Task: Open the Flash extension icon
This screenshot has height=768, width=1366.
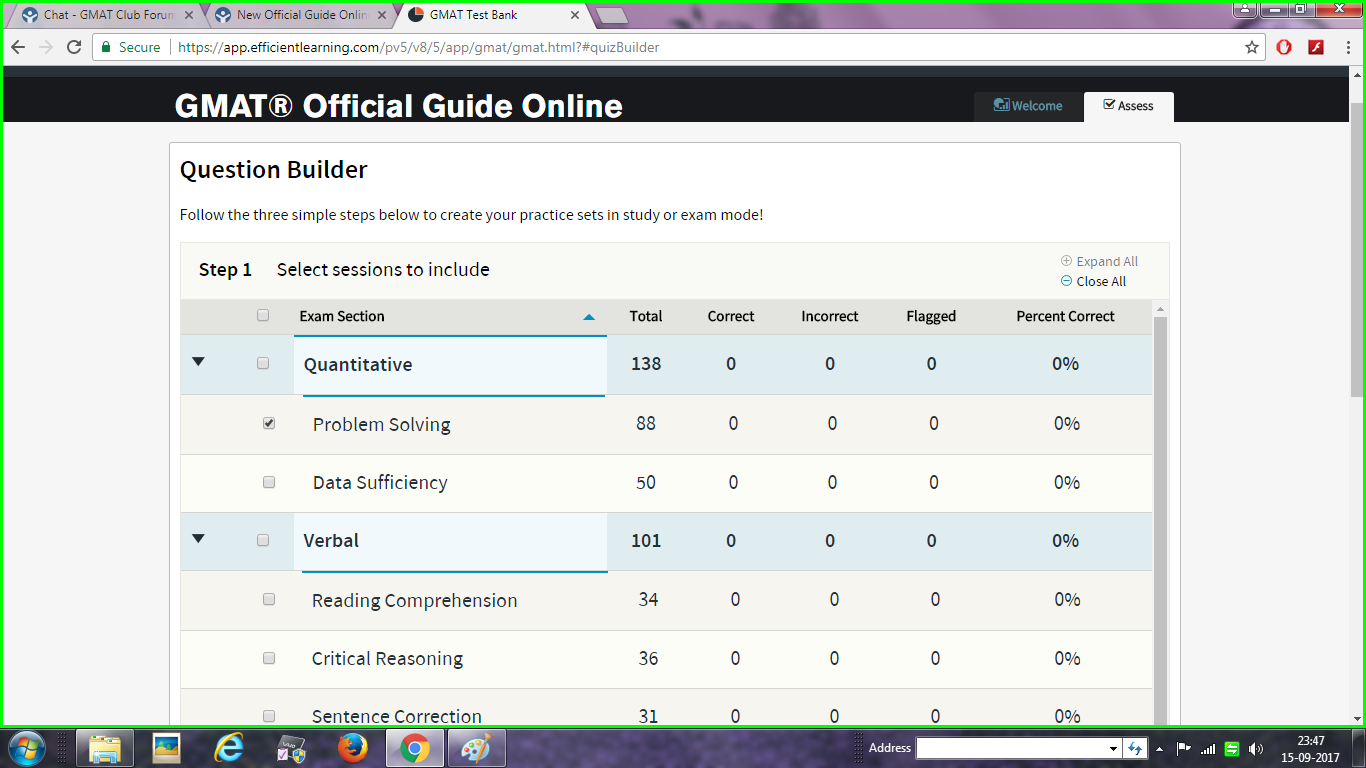Action: tap(1317, 47)
